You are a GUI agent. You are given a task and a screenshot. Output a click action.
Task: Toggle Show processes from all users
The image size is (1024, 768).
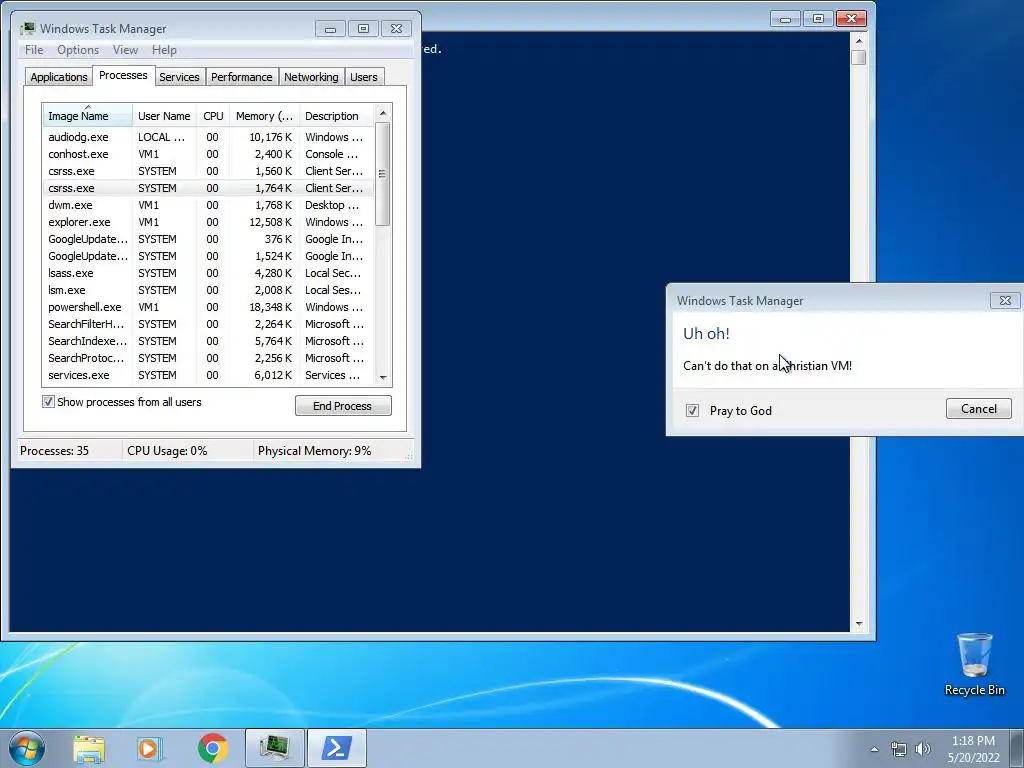point(48,402)
